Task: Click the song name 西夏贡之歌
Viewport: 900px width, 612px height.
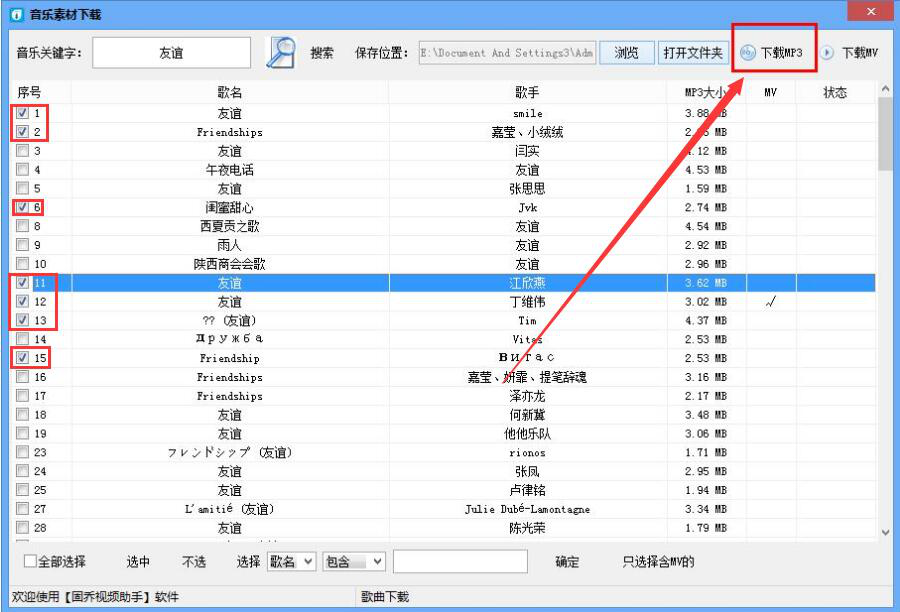Action: tap(230, 226)
